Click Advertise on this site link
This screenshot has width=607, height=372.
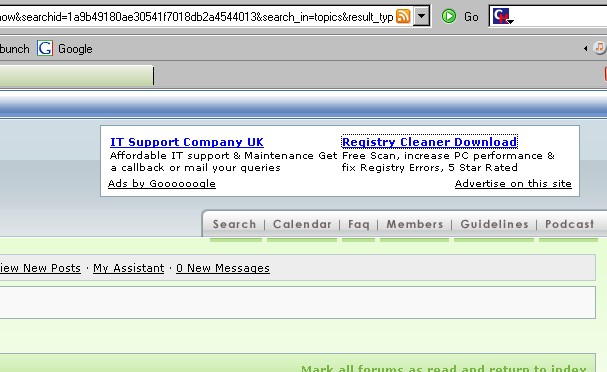(x=513, y=183)
